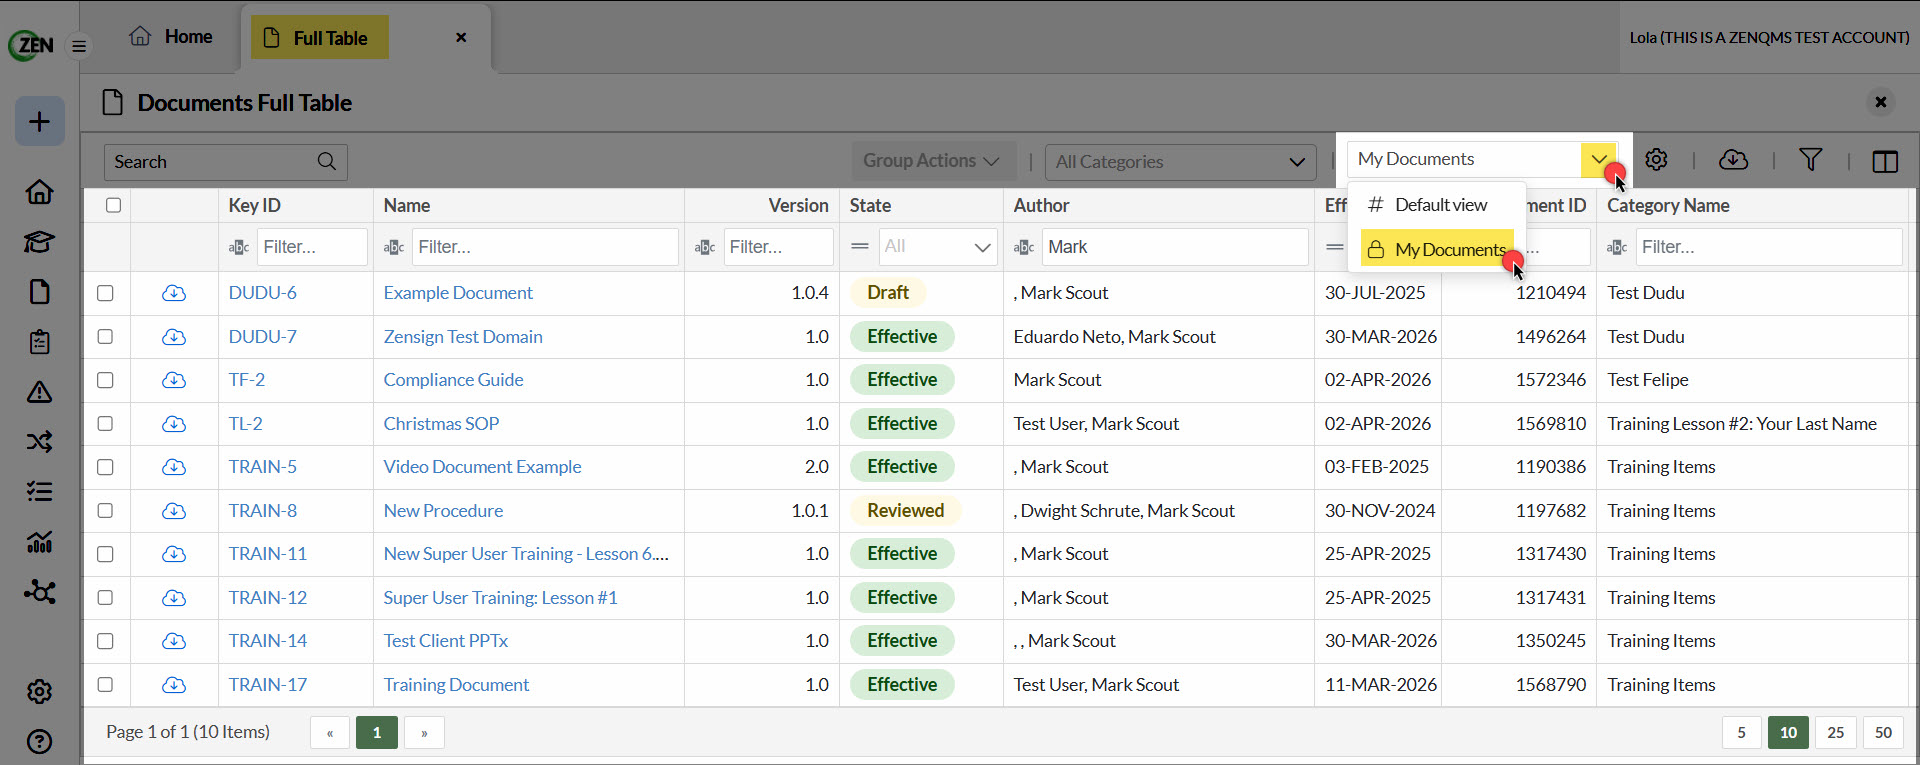Open the settings gear in left sidebar
Viewport: 1920px width, 765px height.
[x=40, y=691]
